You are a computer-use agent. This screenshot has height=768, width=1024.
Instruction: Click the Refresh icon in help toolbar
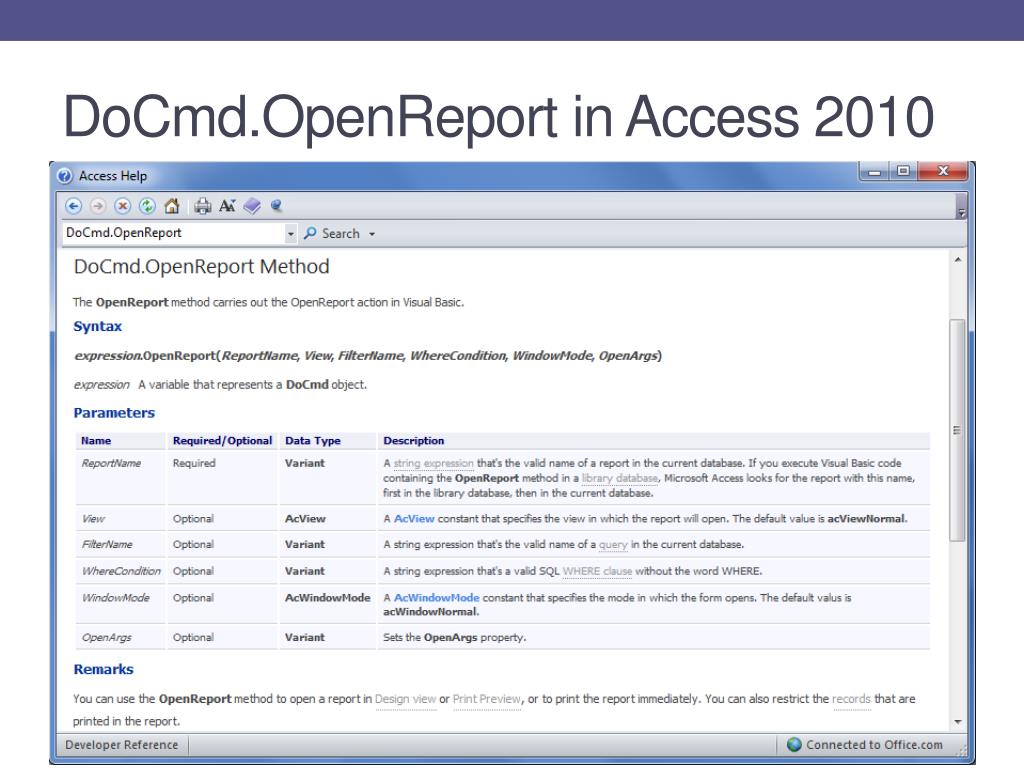147,206
